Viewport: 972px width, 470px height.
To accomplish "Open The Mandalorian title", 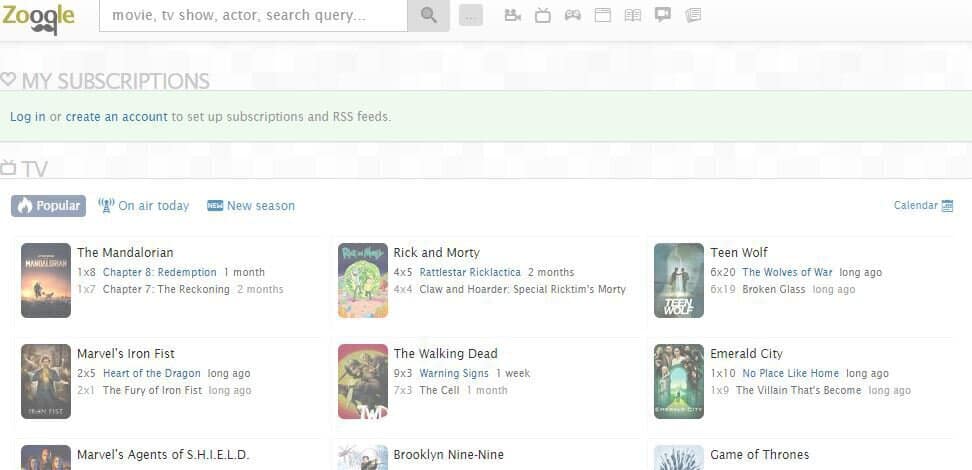I will click(x=125, y=252).
